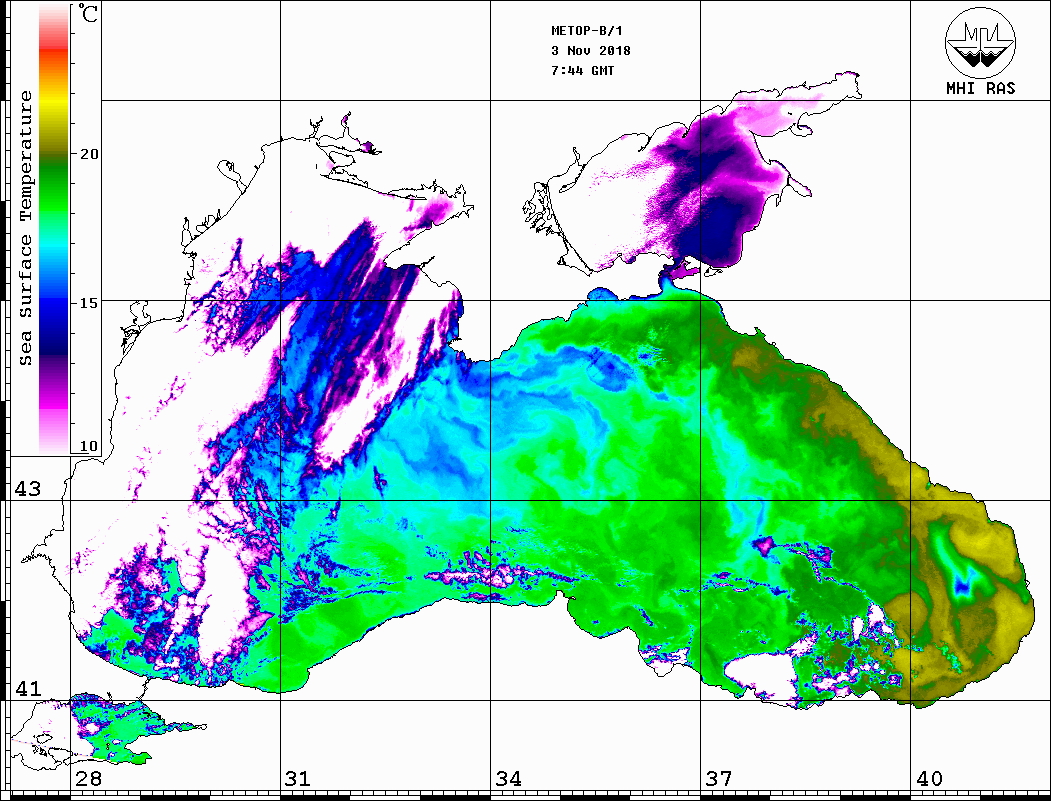This screenshot has width=1051, height=801.
Task: Click the longitude label 28
Action: coord(88,779)
